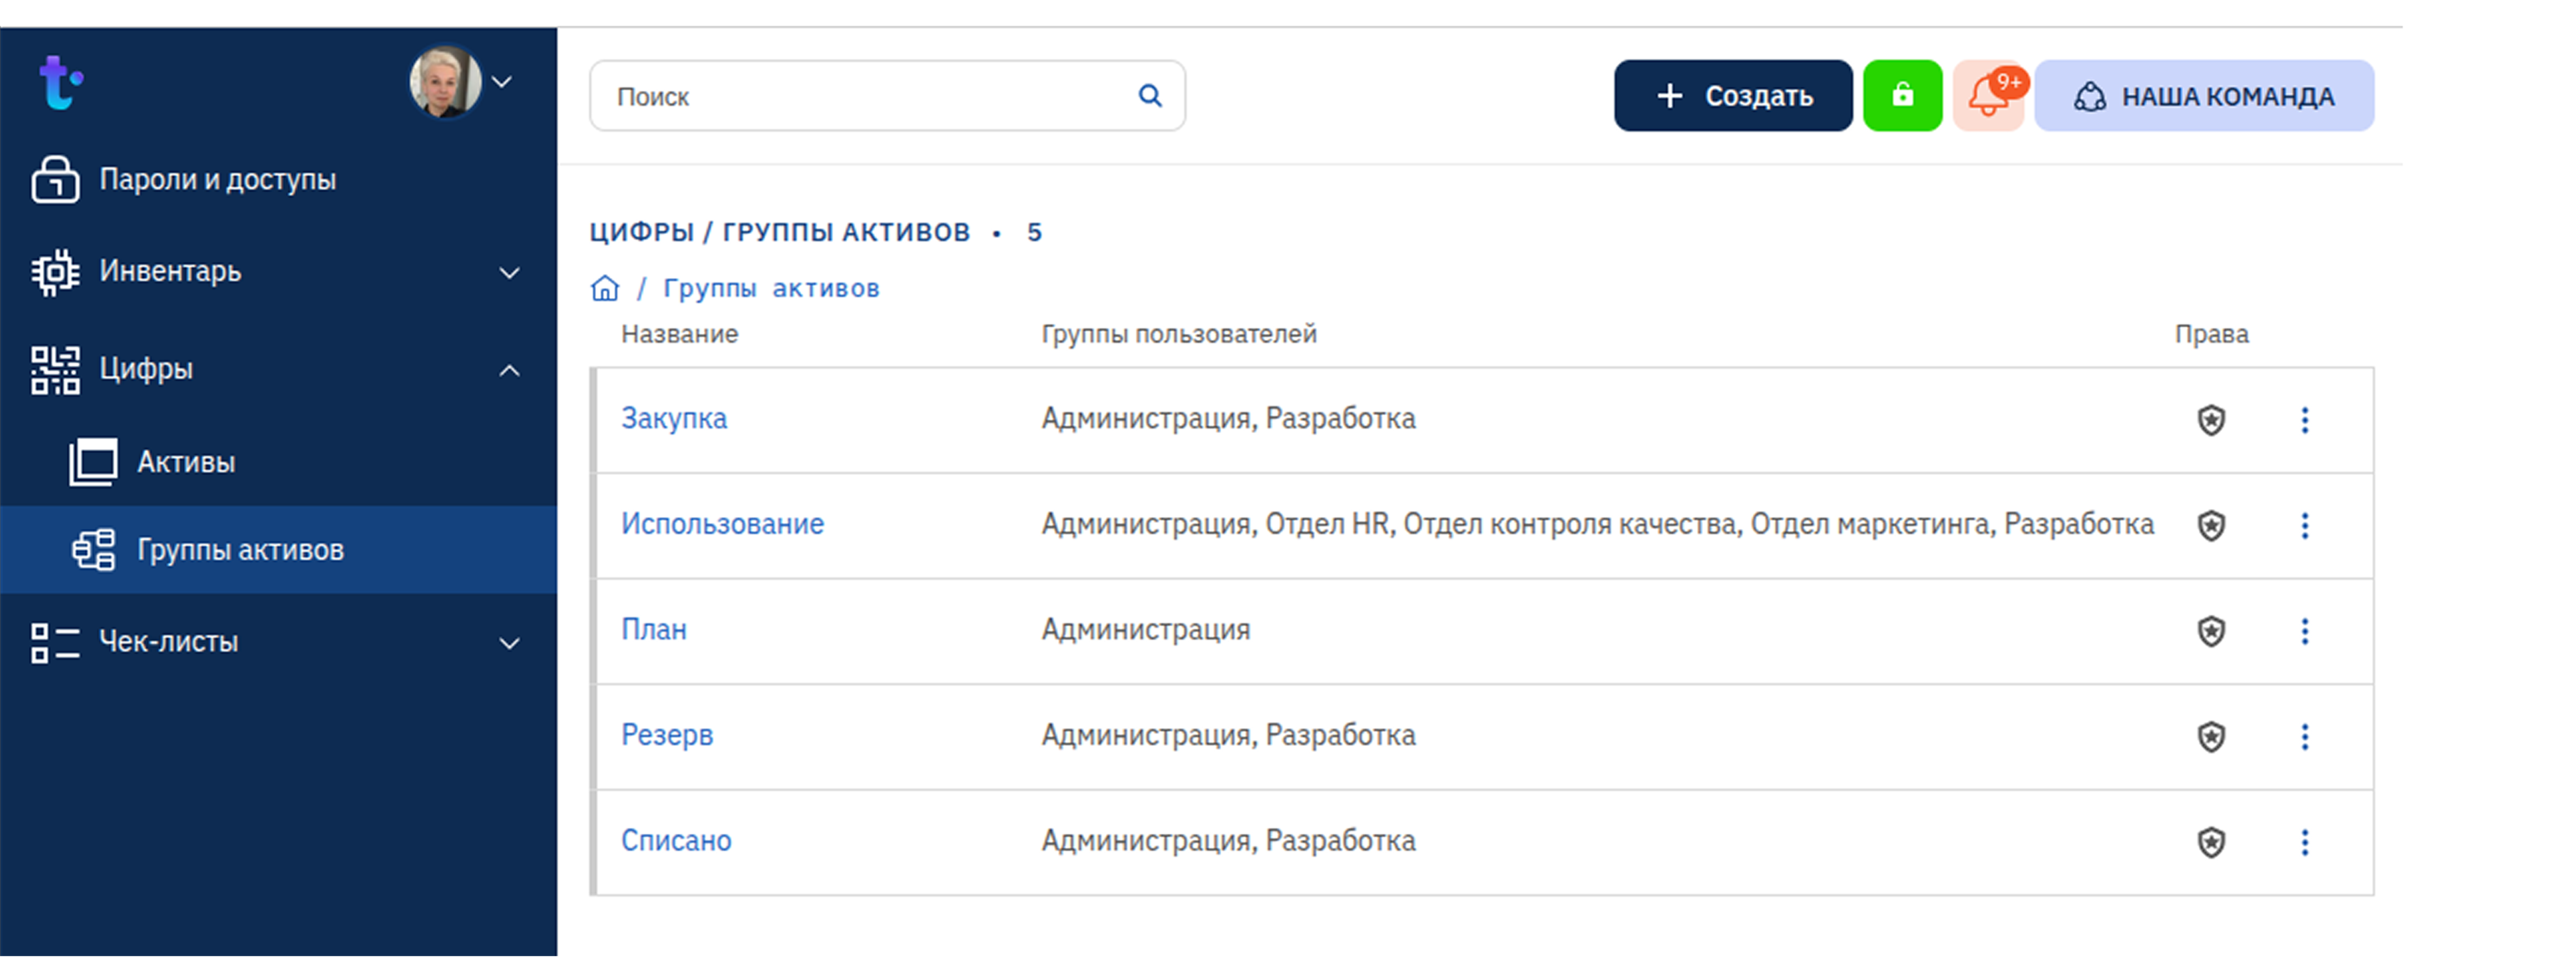Open the notifications bell with 9+ badge
This screenshot has height=980, width=2576.
1988,96
